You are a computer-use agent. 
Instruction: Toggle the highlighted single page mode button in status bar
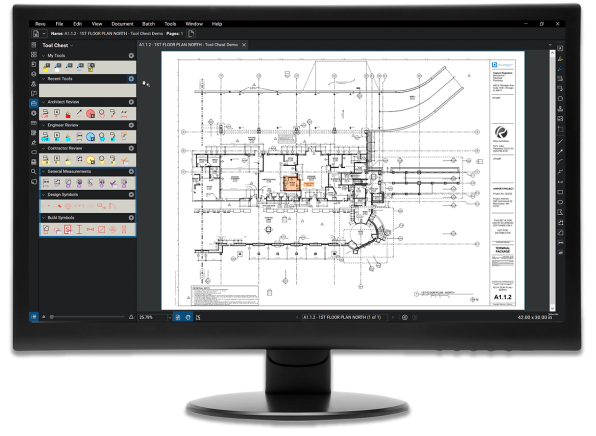click(x=178, y=317)
